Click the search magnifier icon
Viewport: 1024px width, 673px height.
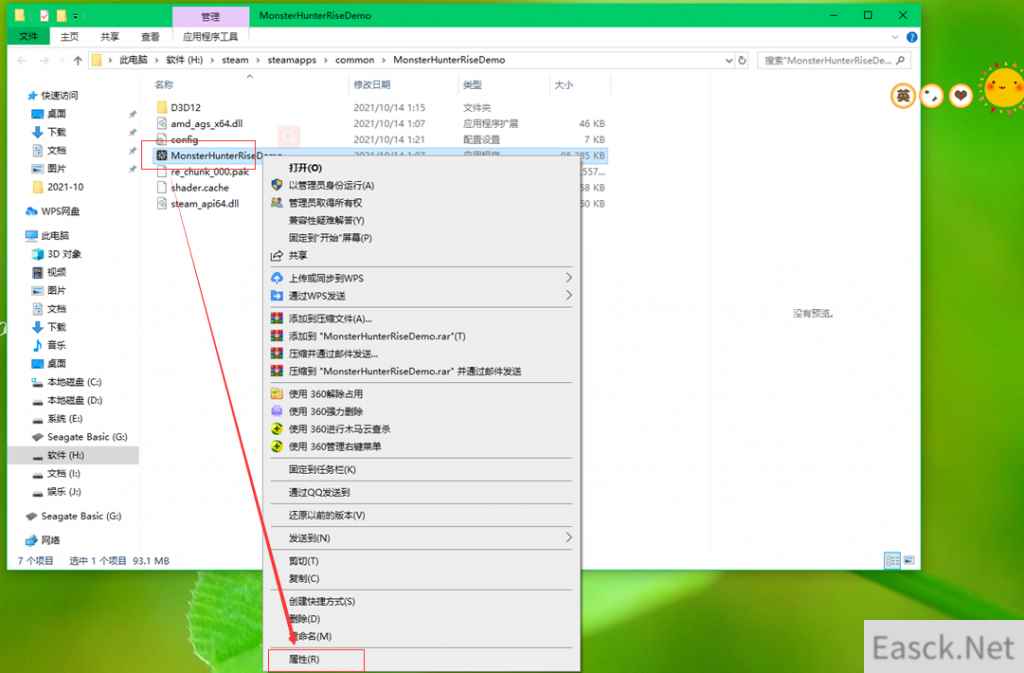tap(901, 60)
